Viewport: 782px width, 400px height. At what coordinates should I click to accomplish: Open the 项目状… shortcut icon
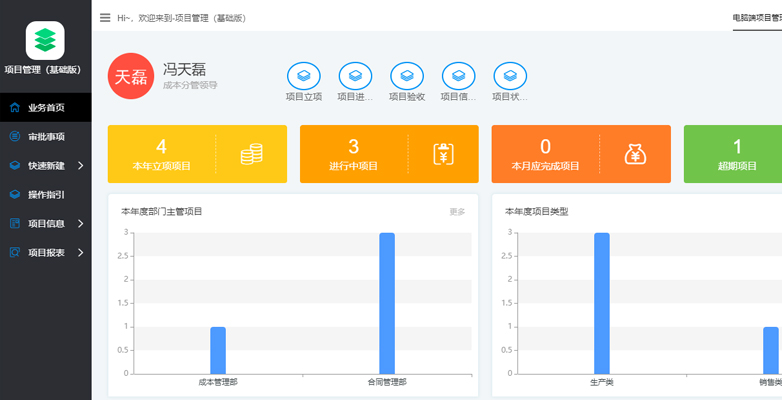click(511, 75)
